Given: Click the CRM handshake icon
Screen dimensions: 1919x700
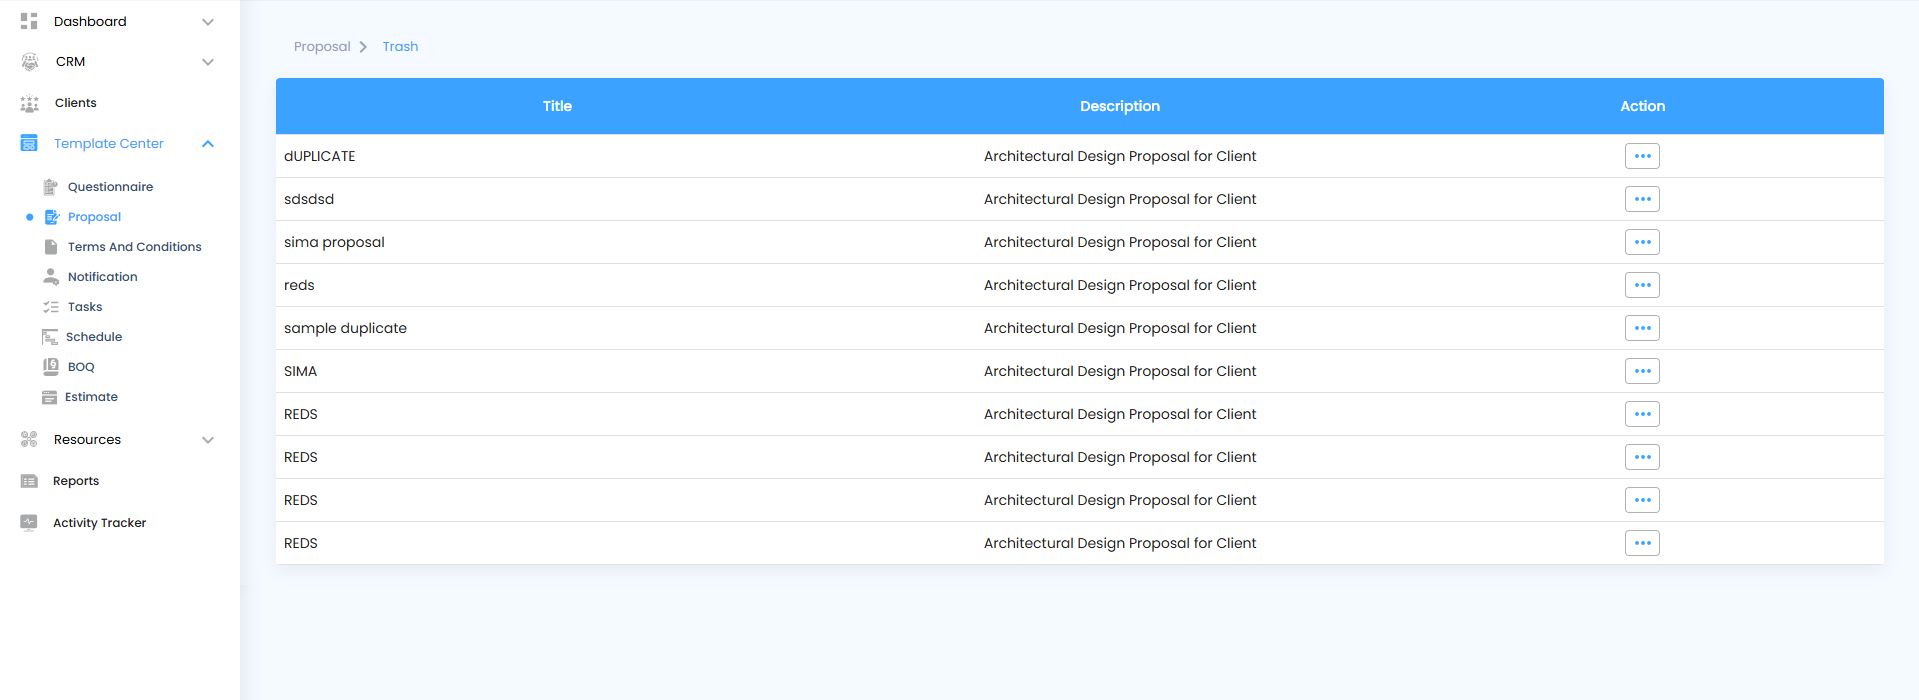Looking at the screenshot, I should [30, 62].
